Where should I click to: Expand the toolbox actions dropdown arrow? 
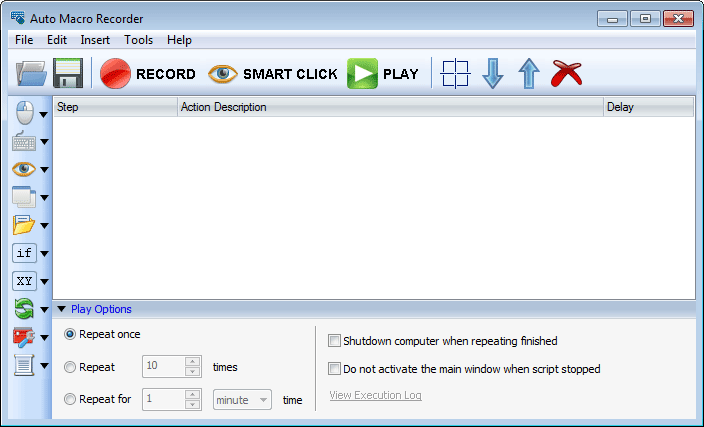pyautogui.click(x=44, y=338)
